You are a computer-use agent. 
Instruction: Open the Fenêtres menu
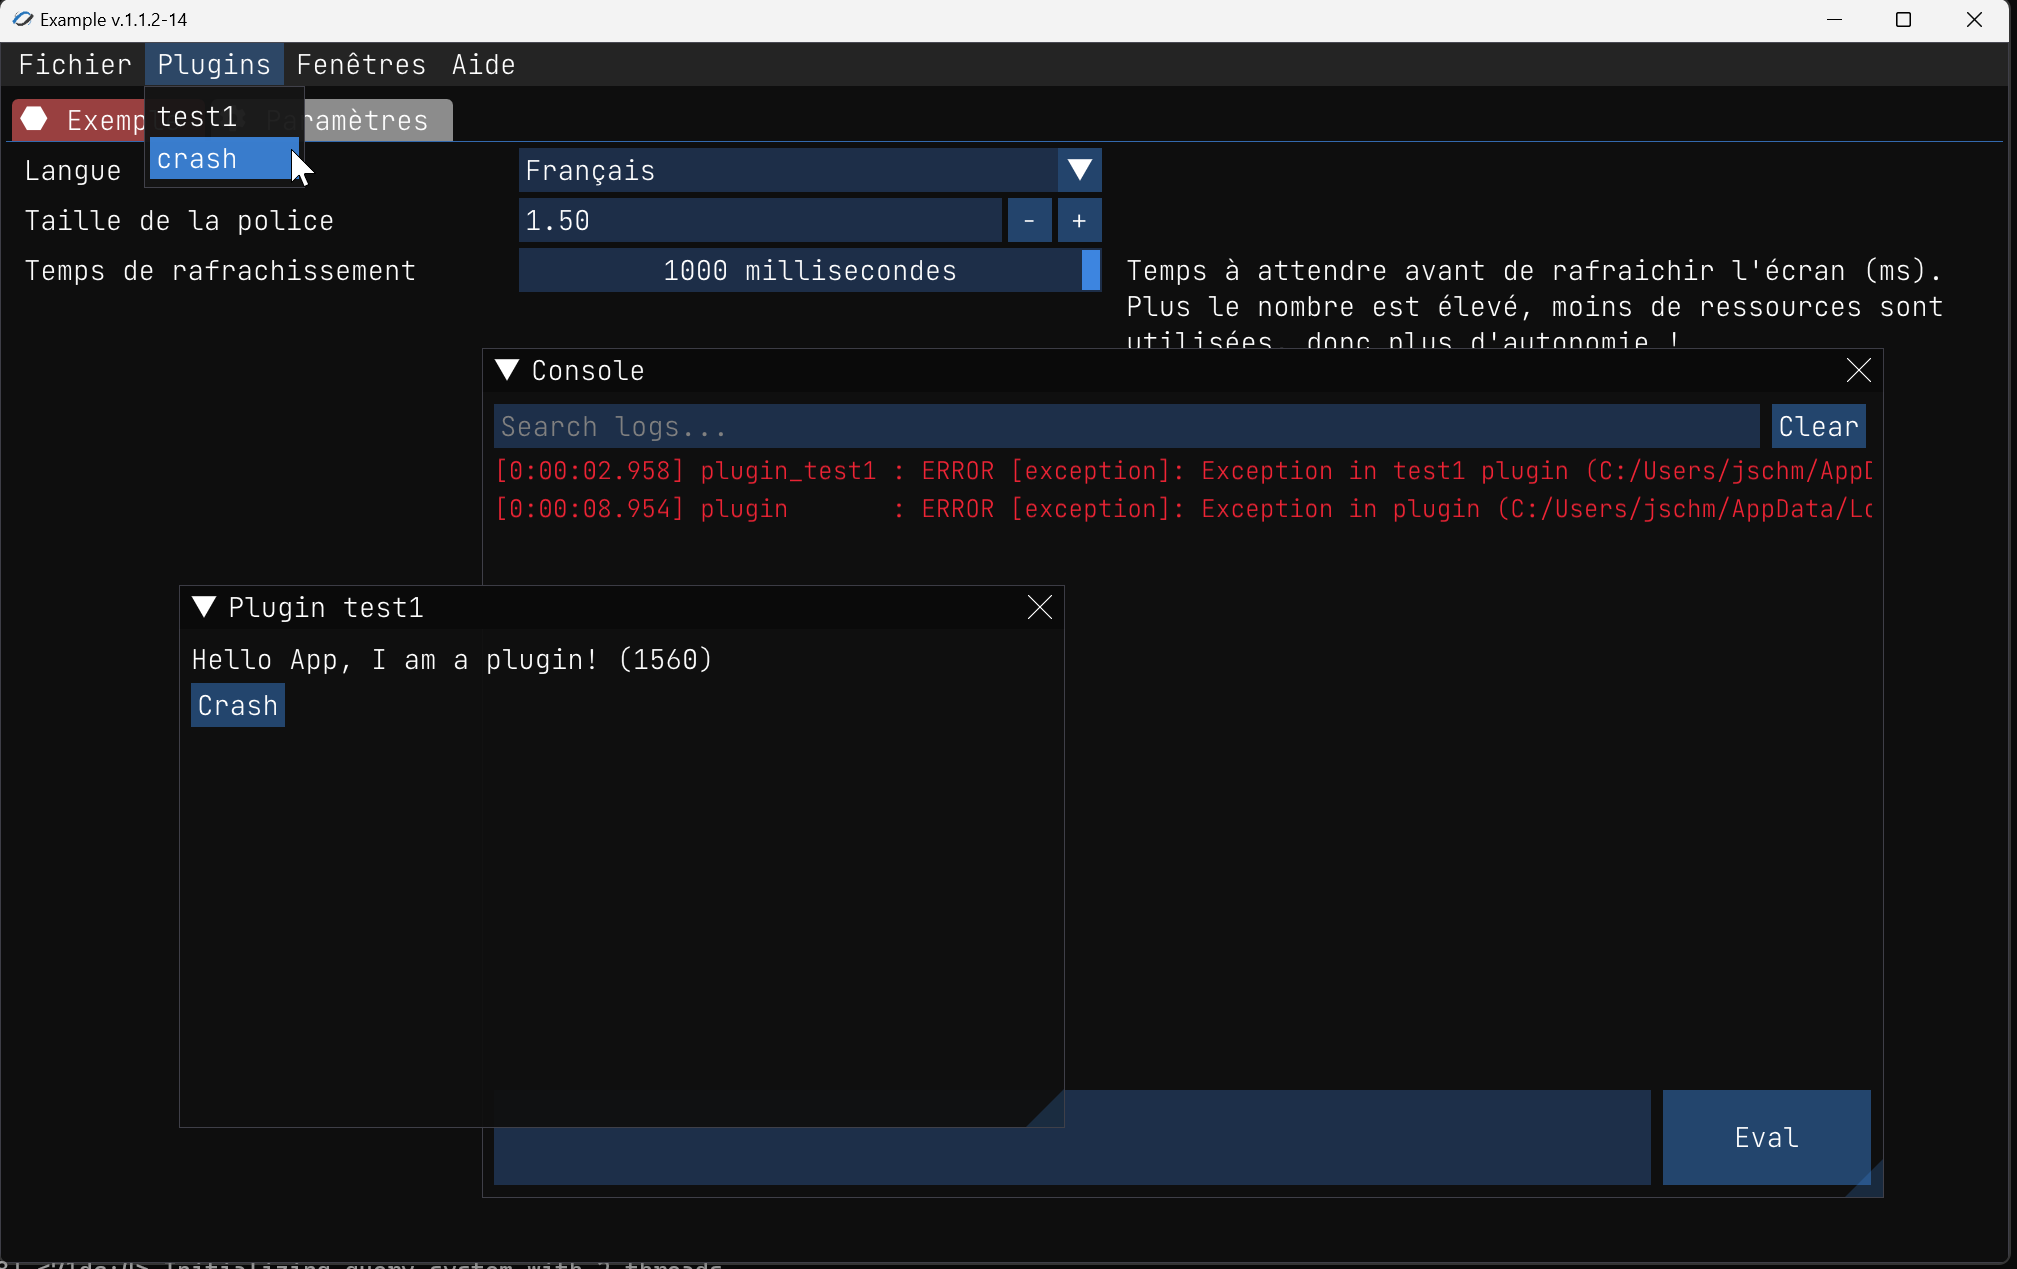361,65
